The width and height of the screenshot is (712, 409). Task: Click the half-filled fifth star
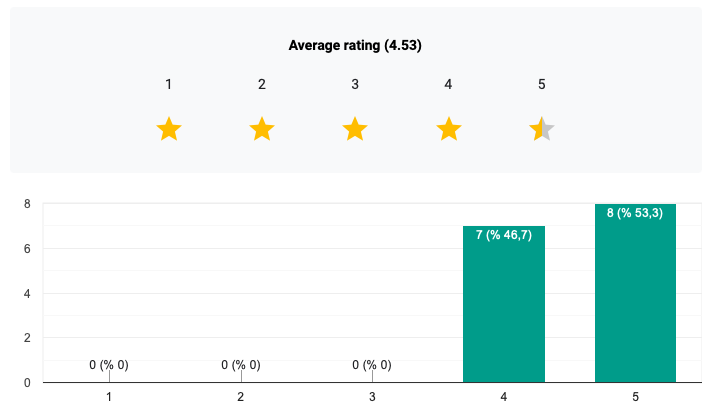coord(542,129)
